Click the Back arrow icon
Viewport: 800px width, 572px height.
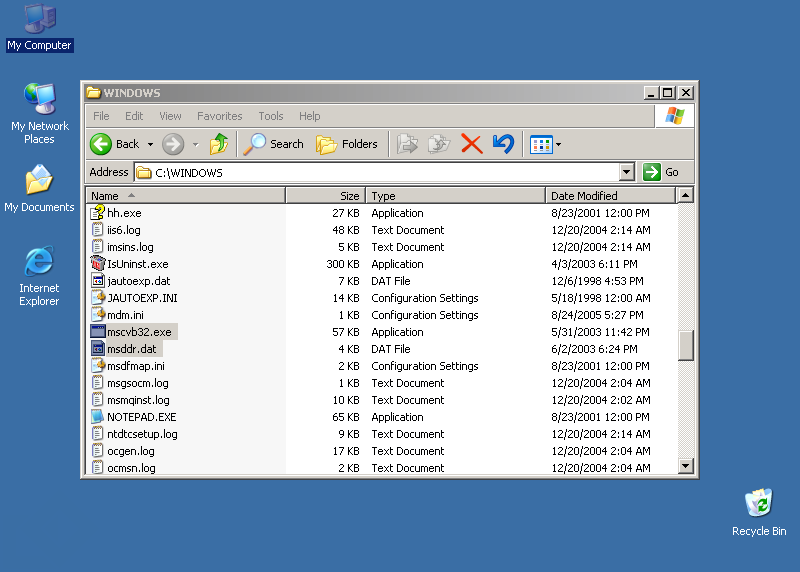(101, 144)
